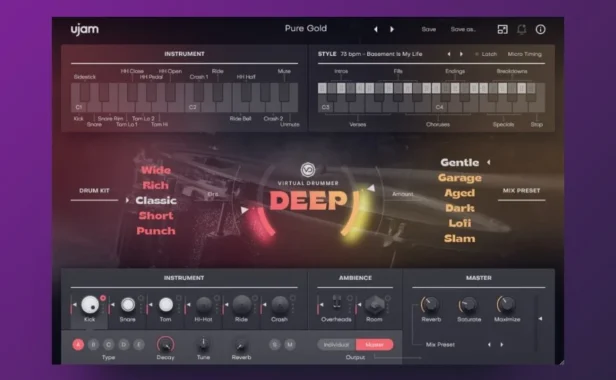The image size is (616, 380).
Task: Click the master output level arrow
Action: tap(540, 319)
